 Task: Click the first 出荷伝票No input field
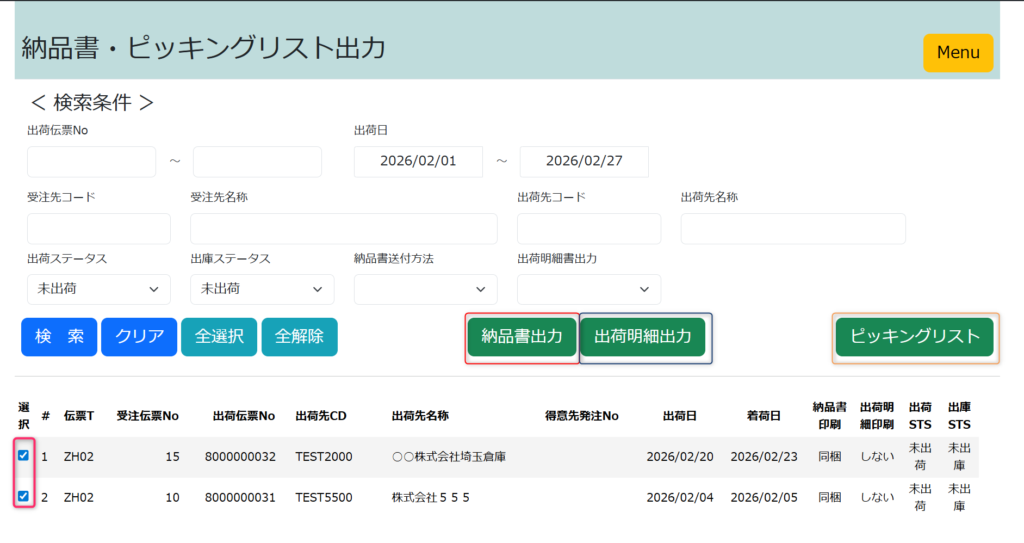pos(91,161)
